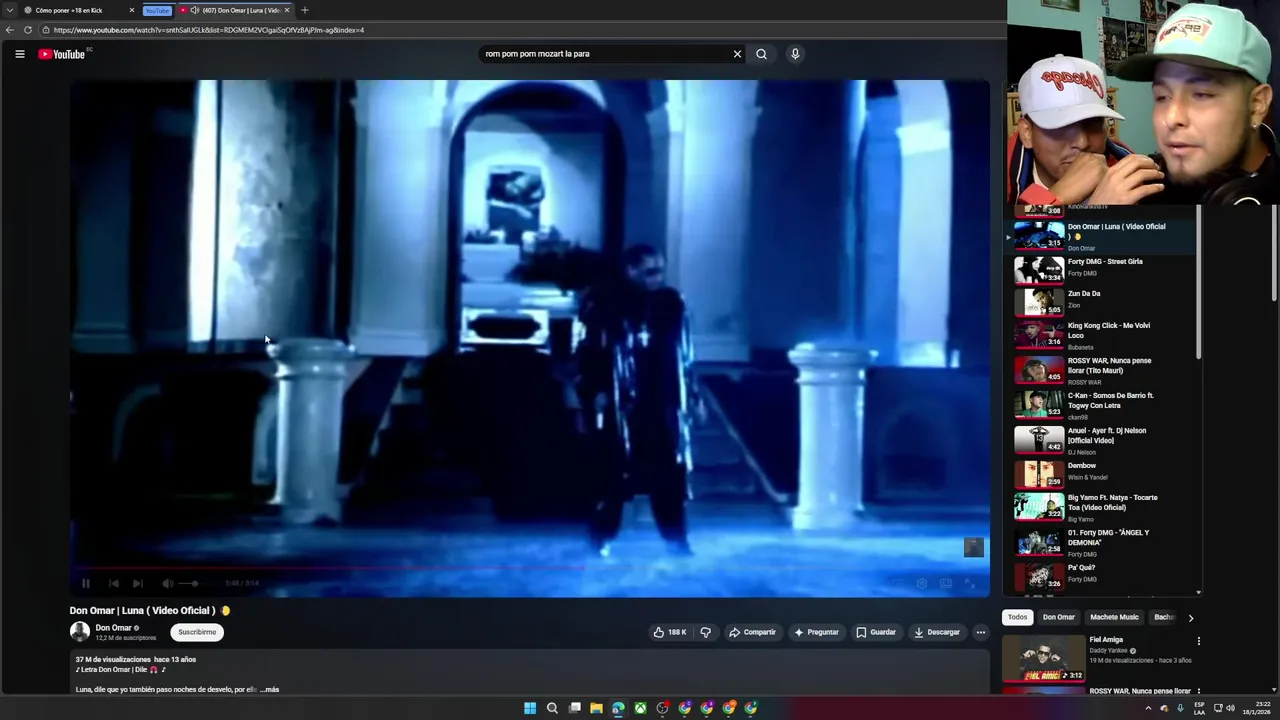Open the player settings gear
Image resolution: width=1280 pixels, height=720 pixels.
coord(921,583)
